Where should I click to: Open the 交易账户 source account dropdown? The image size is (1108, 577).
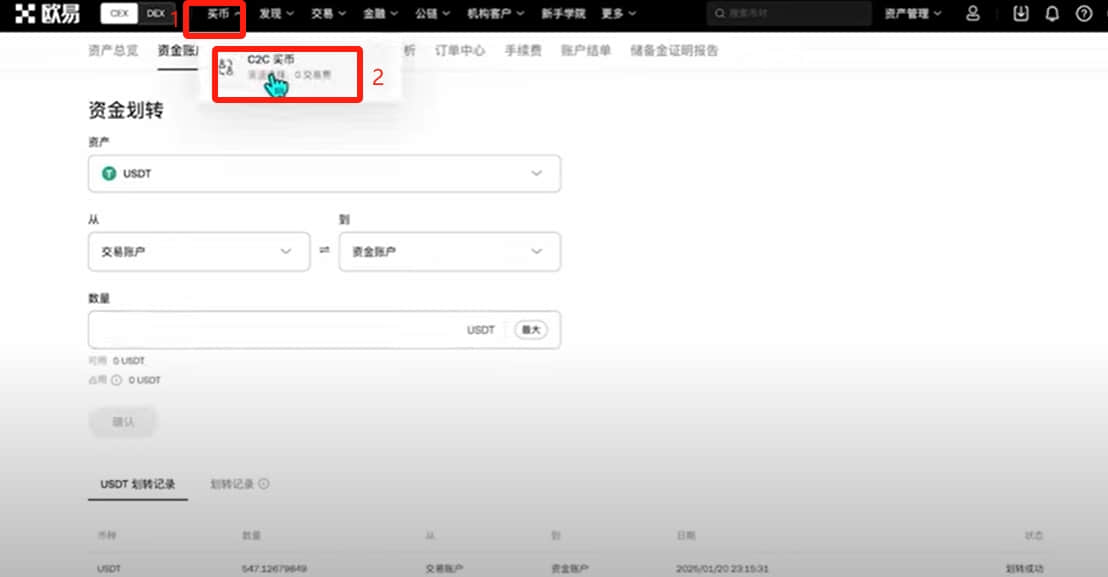pyautogui.click(x=199, y=251)
